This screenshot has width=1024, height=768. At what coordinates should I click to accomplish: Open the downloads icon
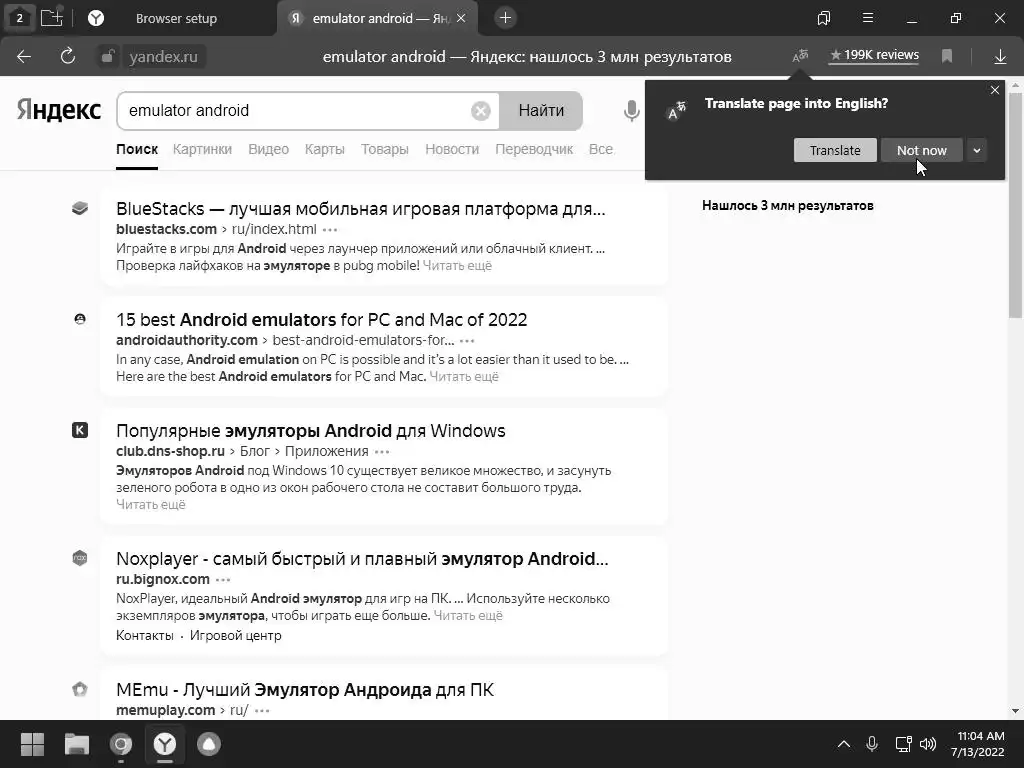point(1000,57)
